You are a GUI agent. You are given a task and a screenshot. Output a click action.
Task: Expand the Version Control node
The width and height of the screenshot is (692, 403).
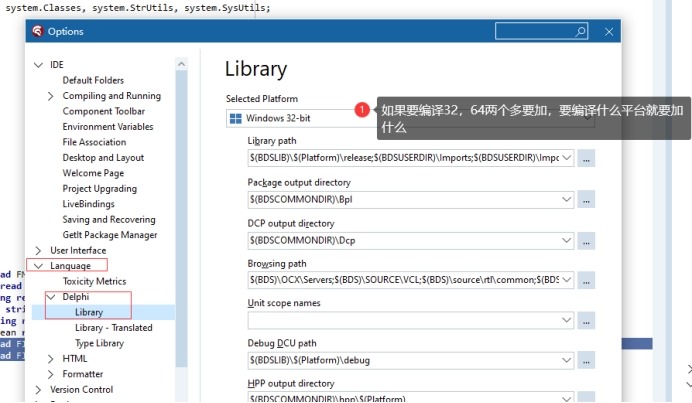point(38,389)
